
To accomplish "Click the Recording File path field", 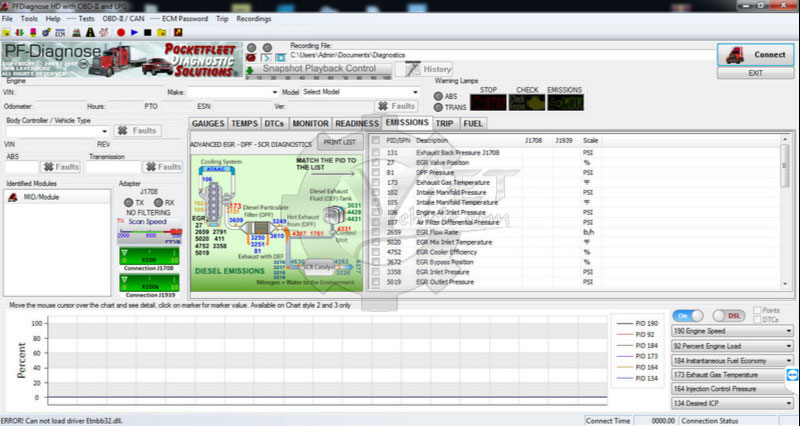I will click(x=502, y=55).
